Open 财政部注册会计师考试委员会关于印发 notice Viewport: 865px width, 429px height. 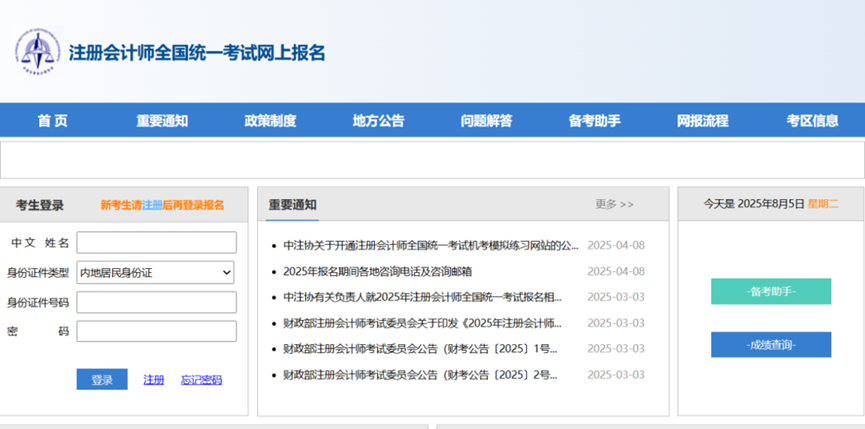pos(422,323)
